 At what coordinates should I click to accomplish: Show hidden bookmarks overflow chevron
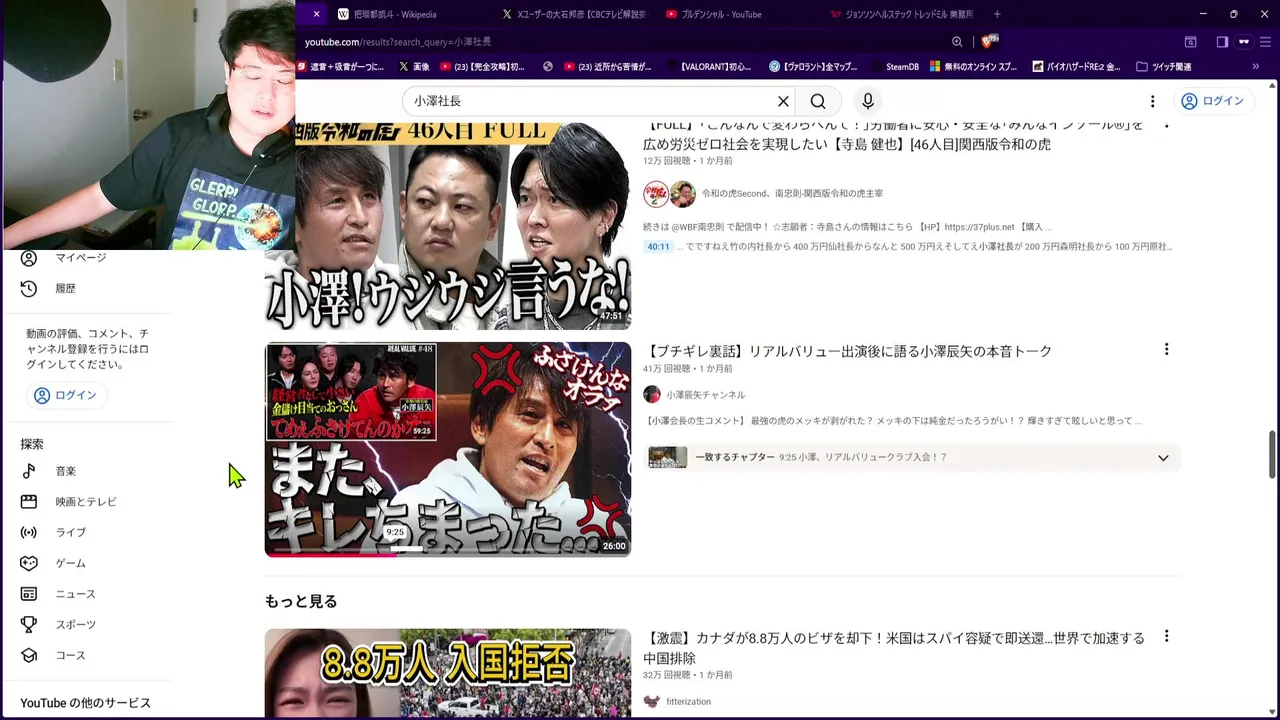[x=1256, y=67]
